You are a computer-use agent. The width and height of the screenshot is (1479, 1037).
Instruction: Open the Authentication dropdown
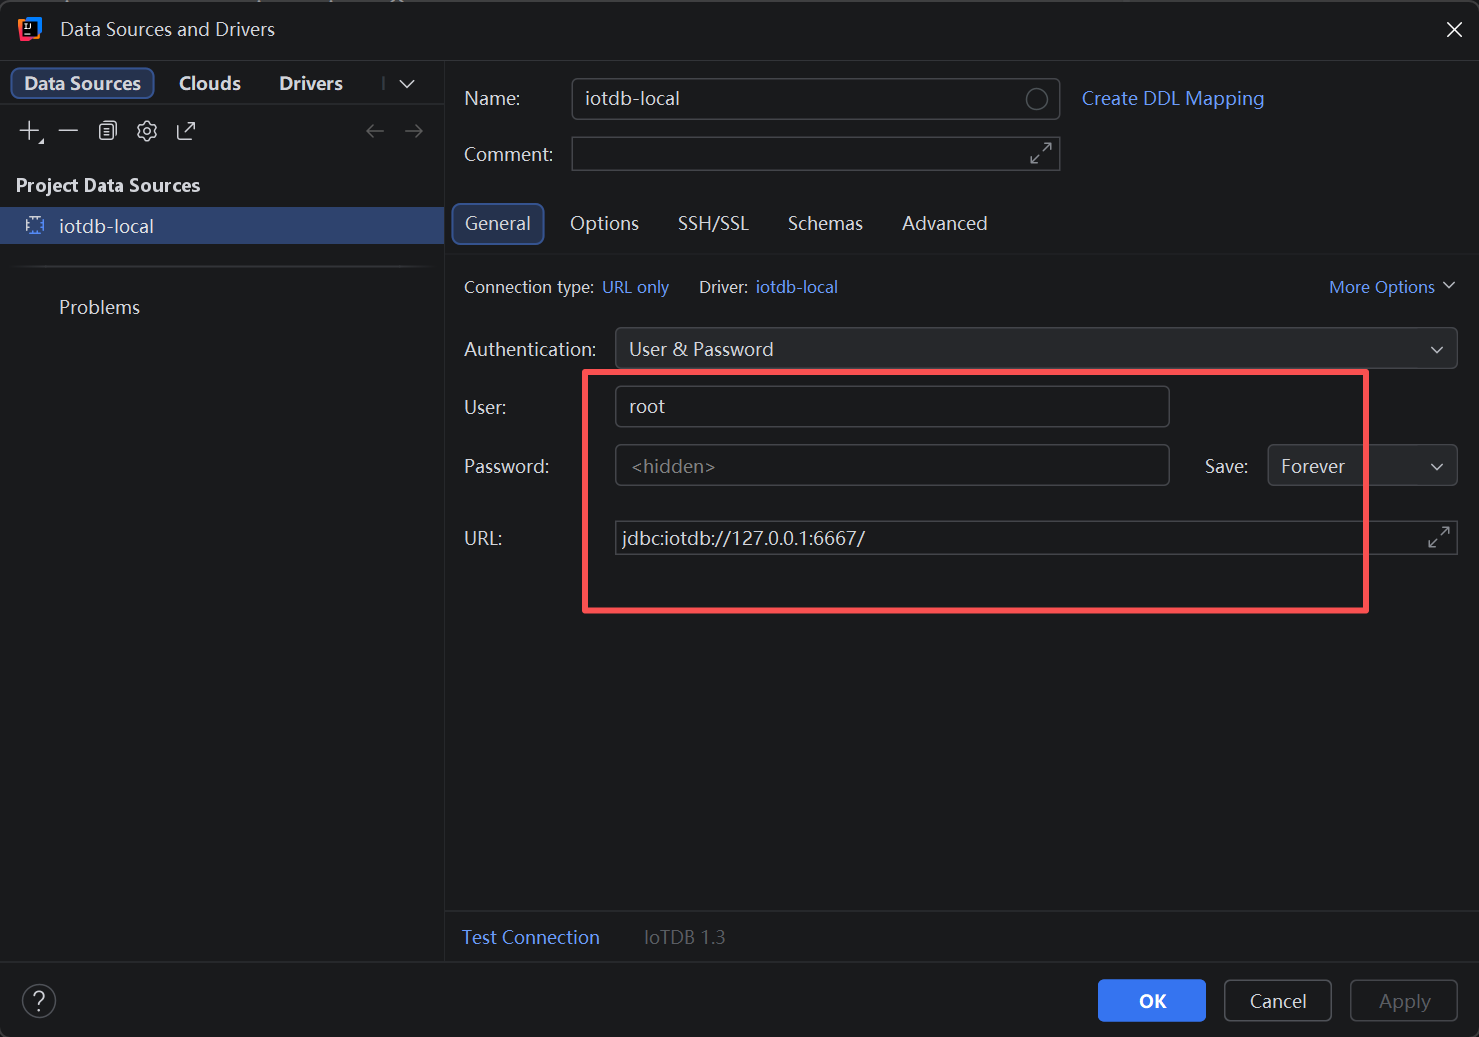[1036, 349]
